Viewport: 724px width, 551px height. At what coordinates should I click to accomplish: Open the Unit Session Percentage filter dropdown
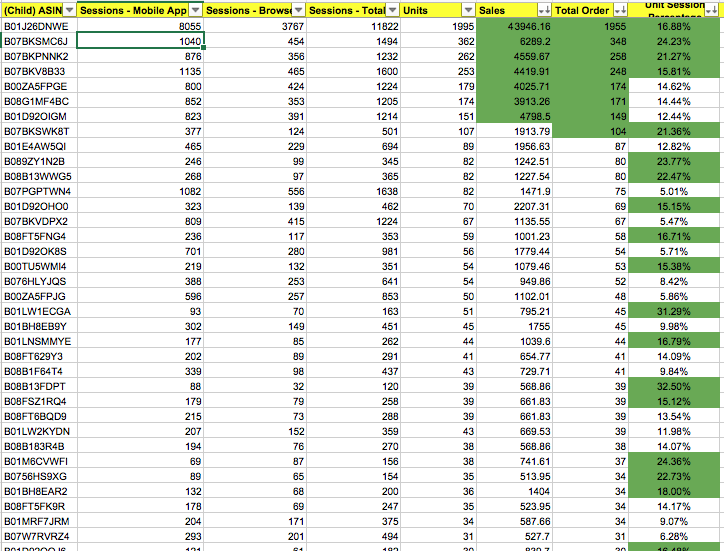[x=712, y=10]
